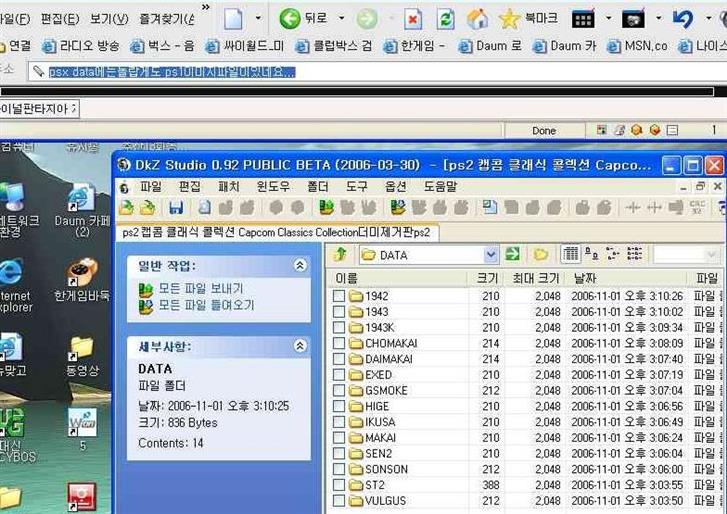Expand the browser toolbar overflow chevron
The image size is (727, 514).
(x=206, y=6)
